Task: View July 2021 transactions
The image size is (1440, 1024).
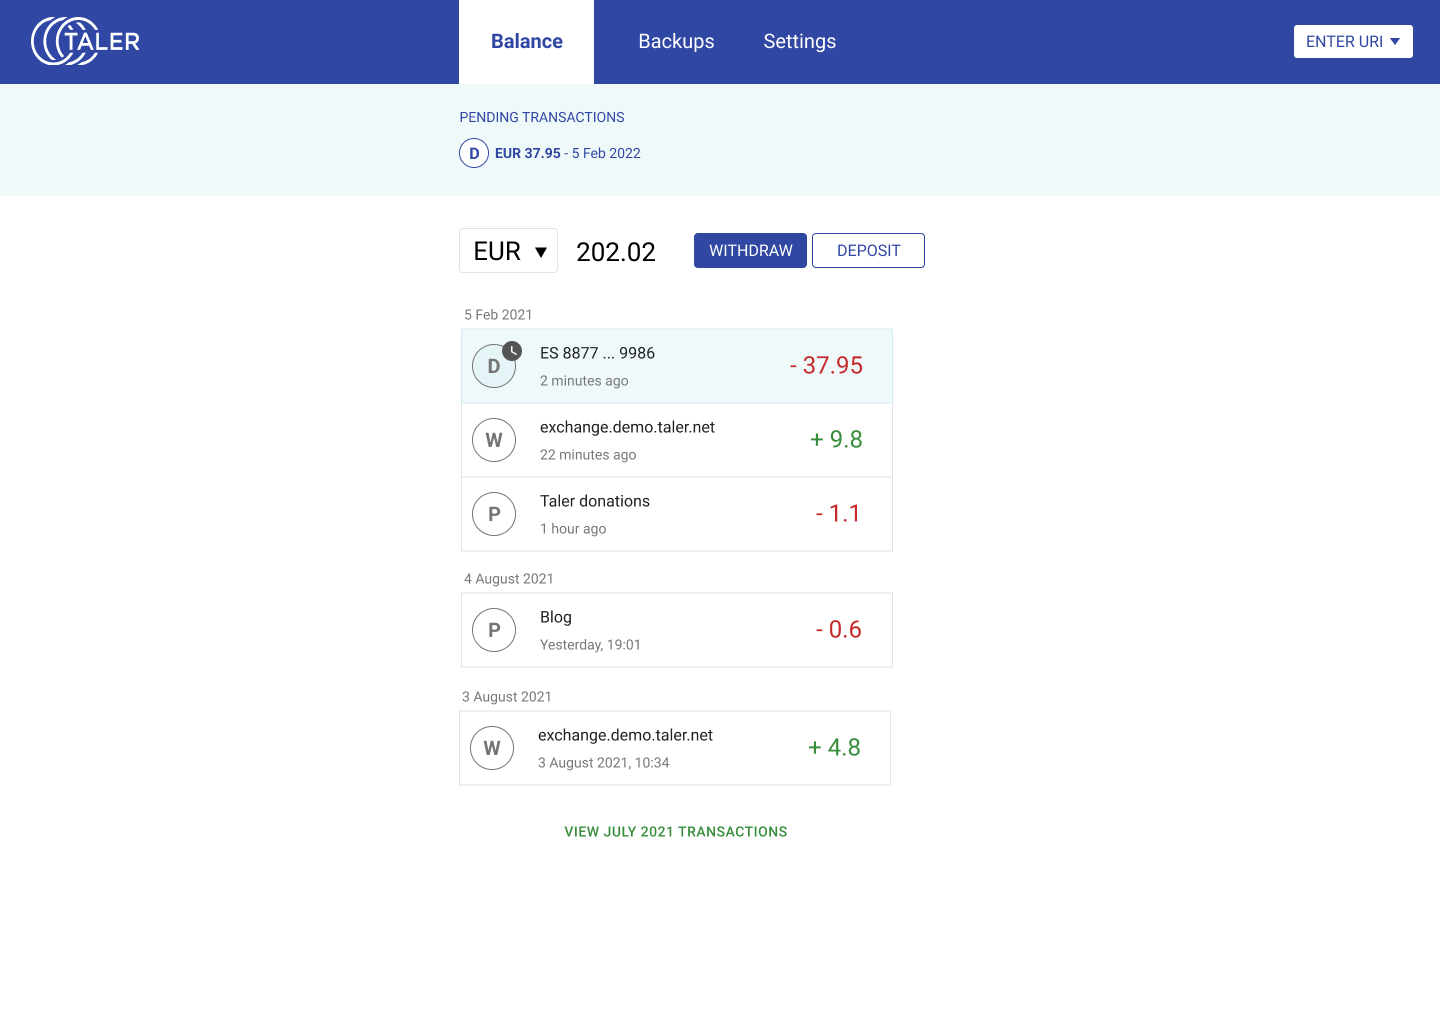Action: coord(676,832)
